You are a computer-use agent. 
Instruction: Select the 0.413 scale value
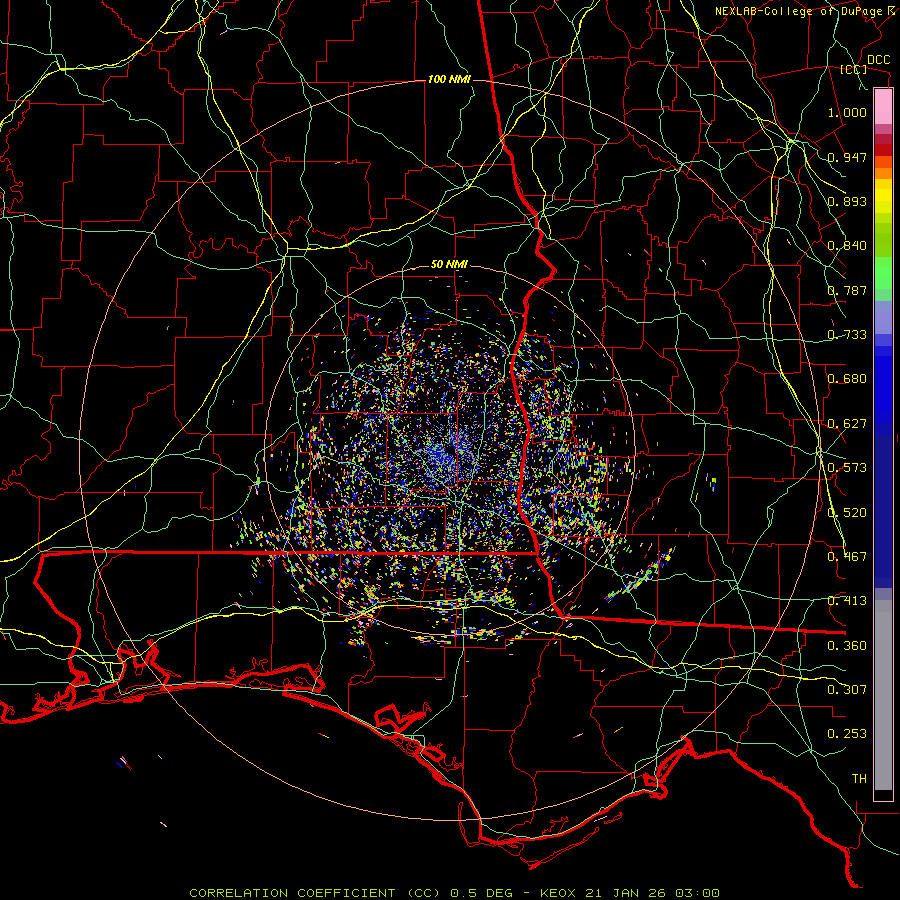coord(847,601)
